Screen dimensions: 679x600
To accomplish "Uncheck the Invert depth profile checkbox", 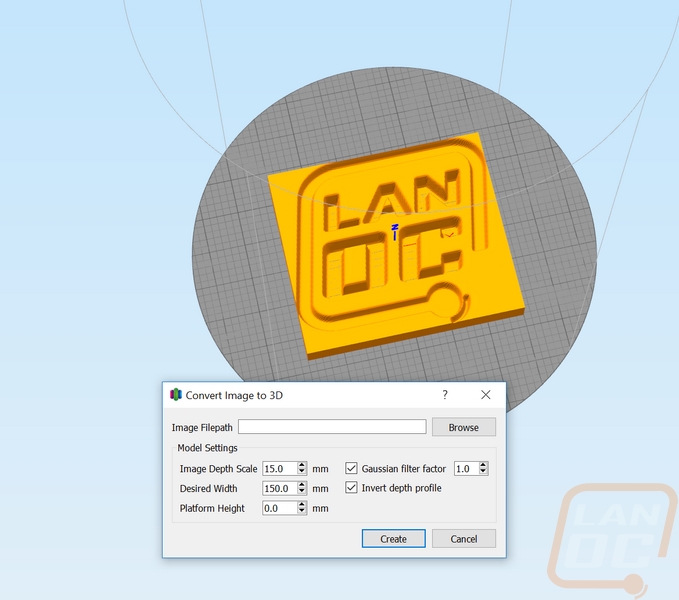I will tap(351, 488).
